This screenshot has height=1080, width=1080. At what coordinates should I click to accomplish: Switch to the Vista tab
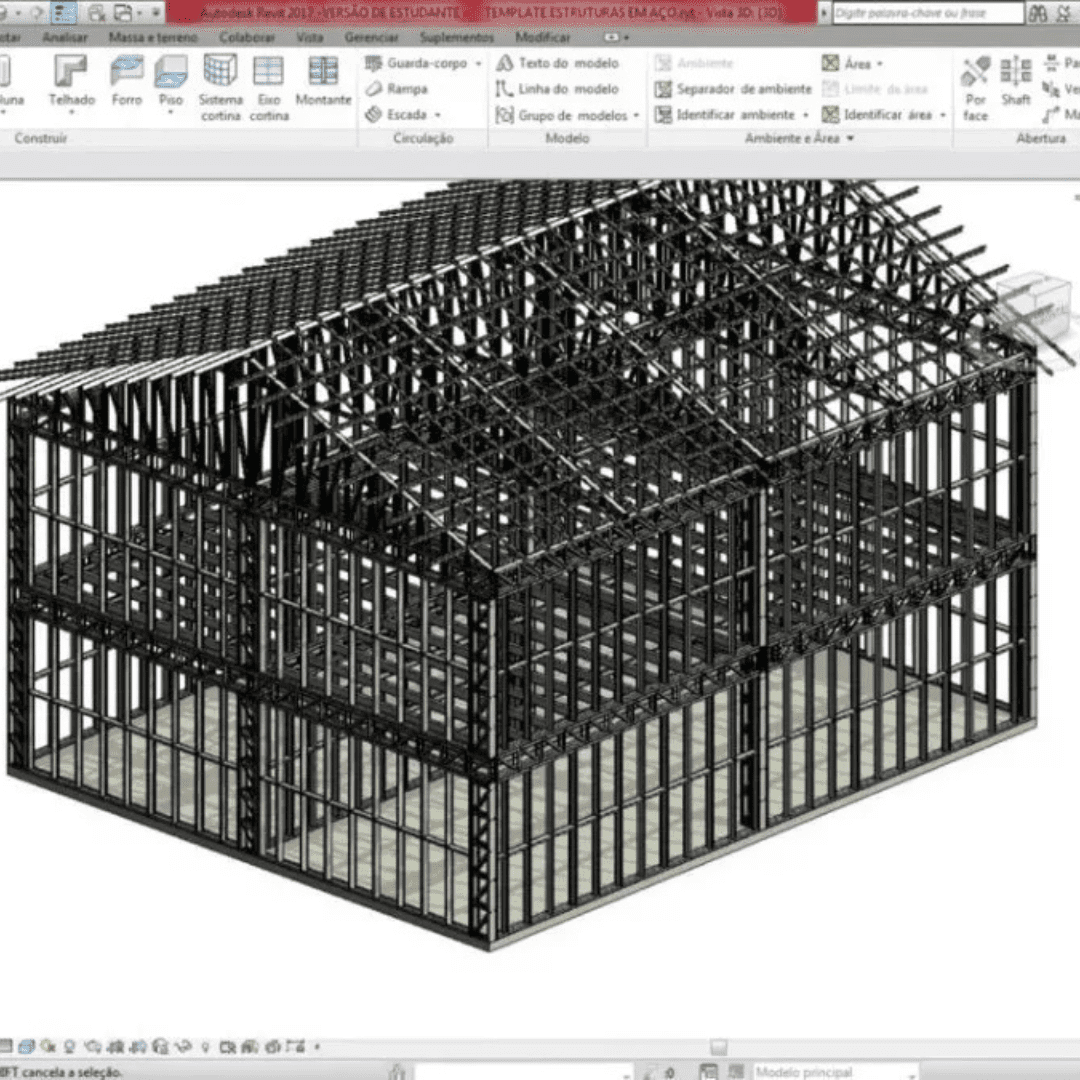click(x=310, y=37)
